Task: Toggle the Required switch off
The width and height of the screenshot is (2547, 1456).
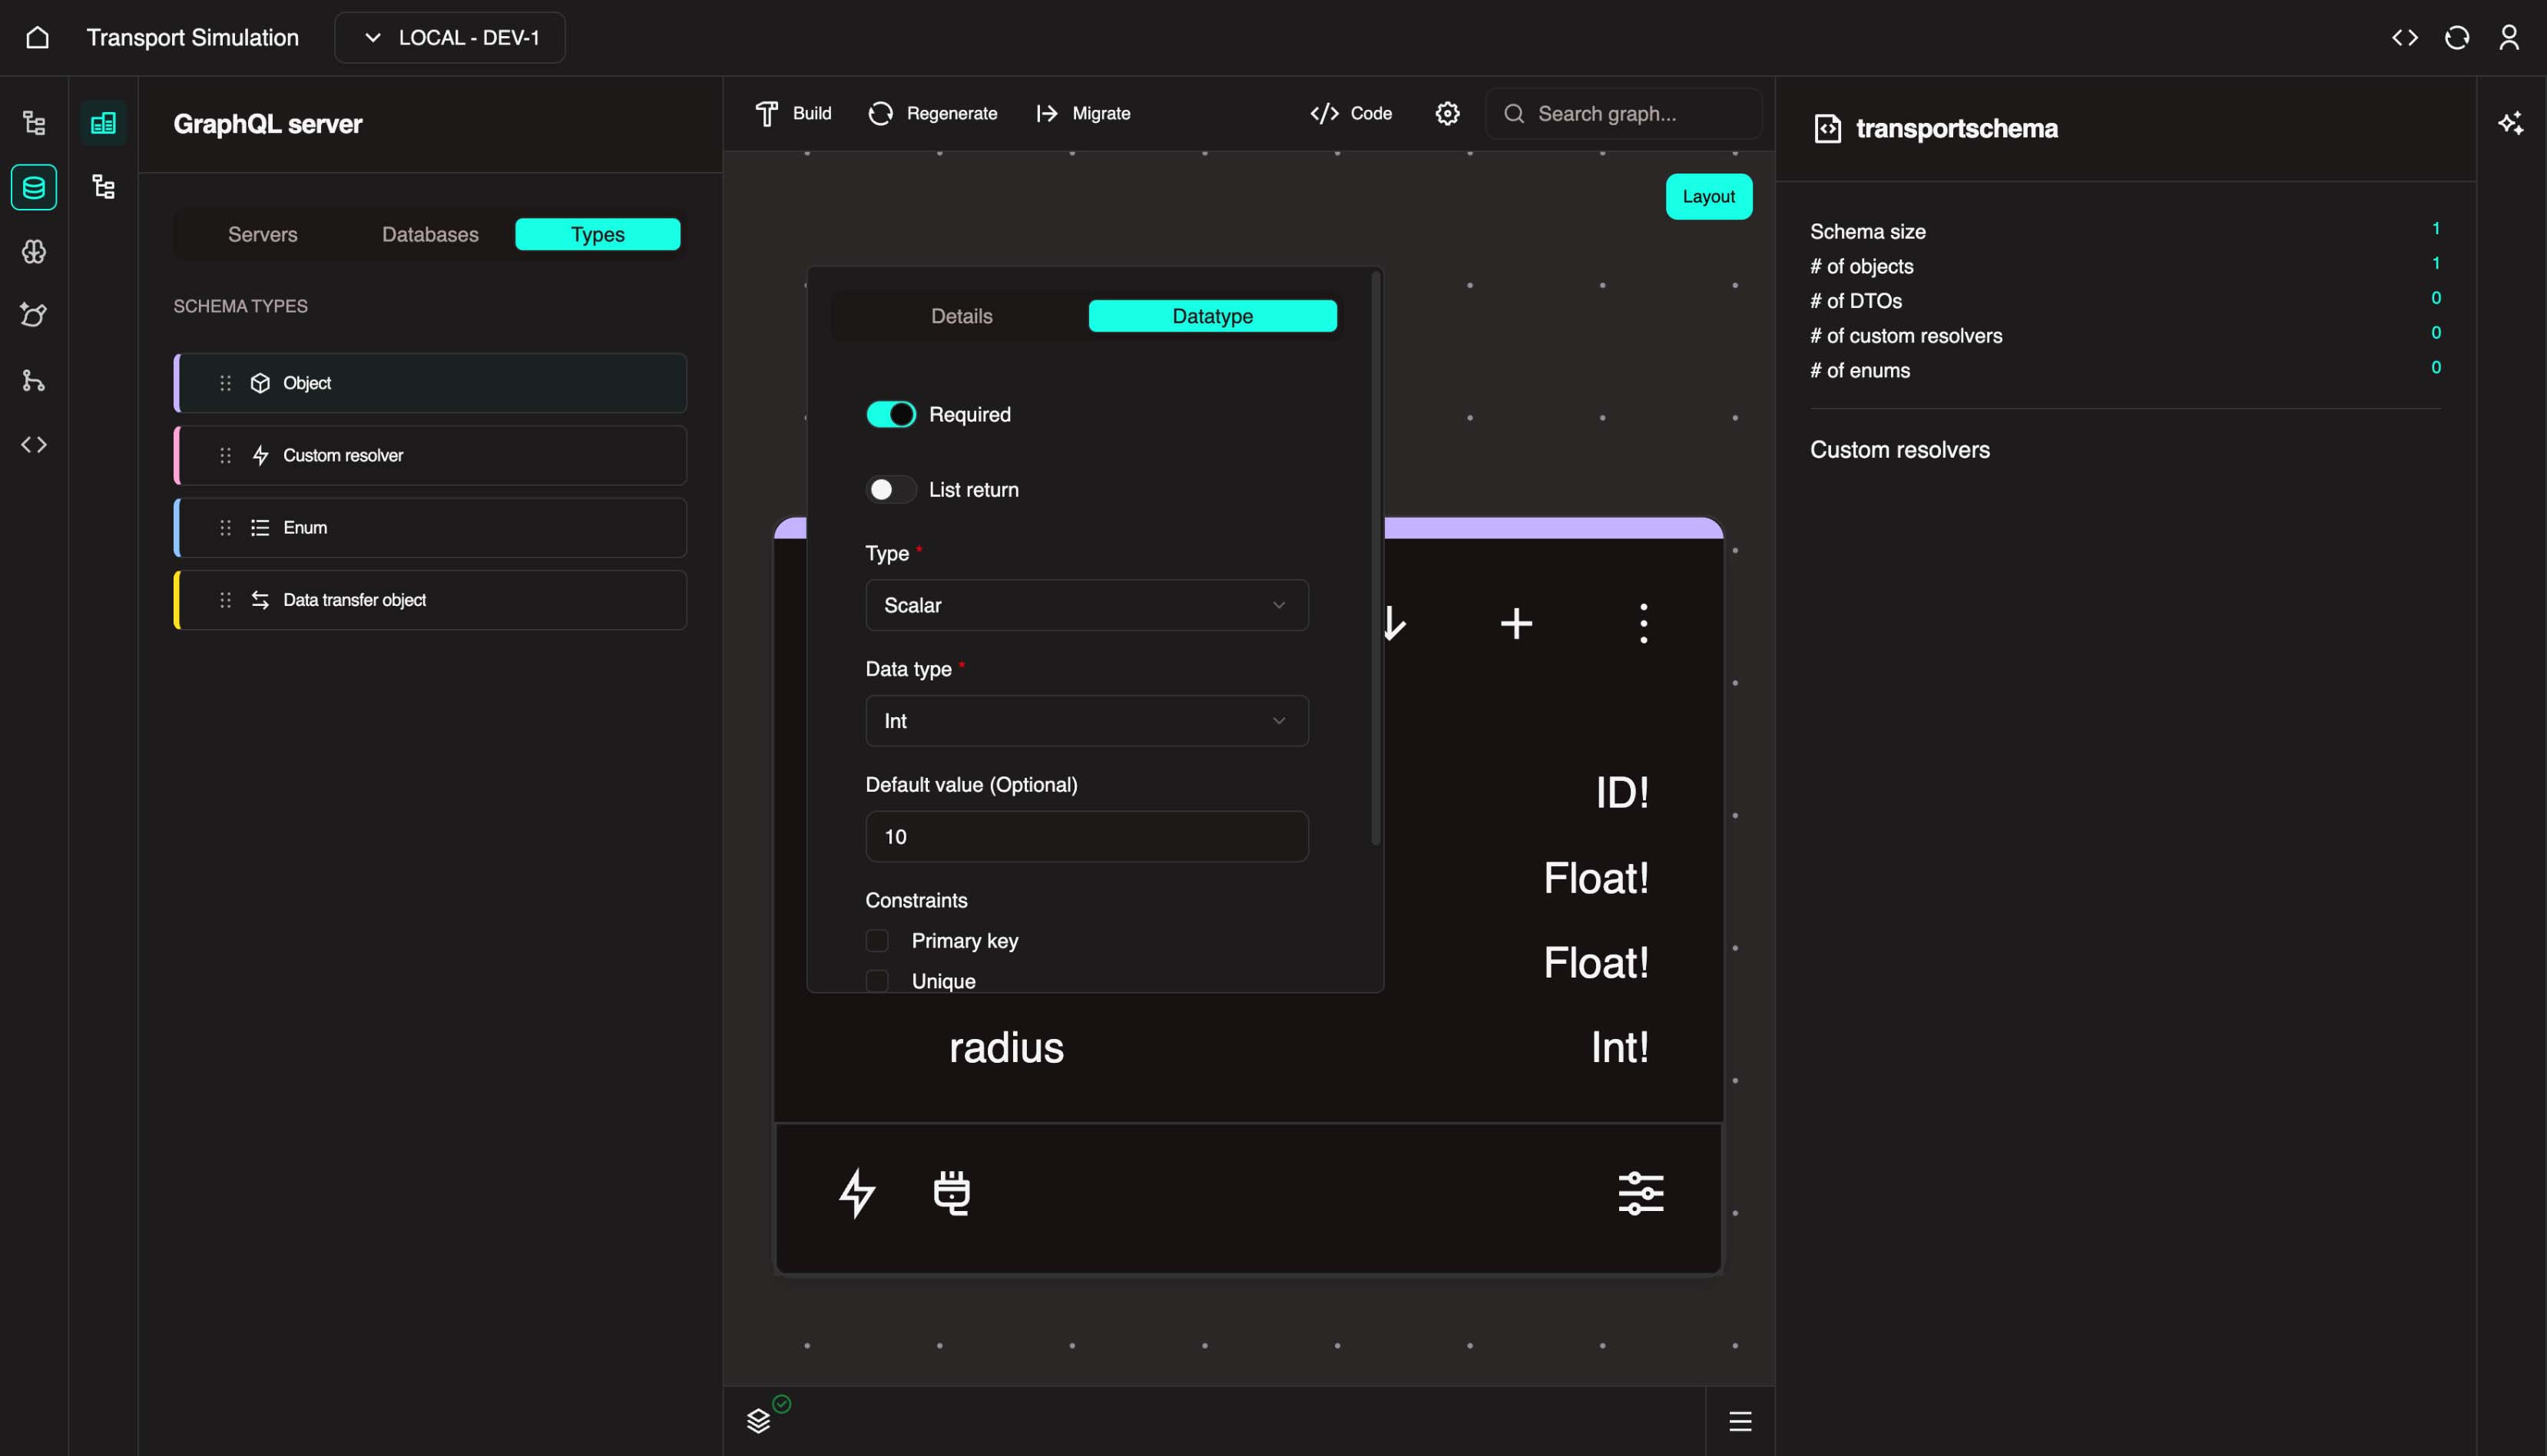Action: [890, 414]
